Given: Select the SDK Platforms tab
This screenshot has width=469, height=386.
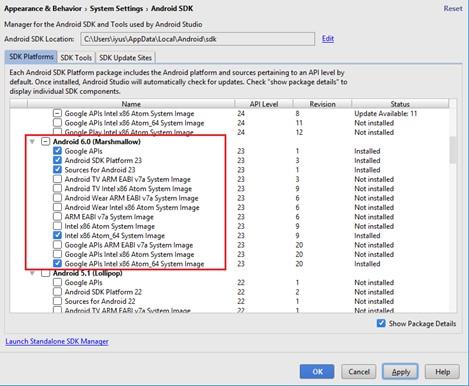Looking at the screenshot, I should pyautogui.click(x=31, y=57).
